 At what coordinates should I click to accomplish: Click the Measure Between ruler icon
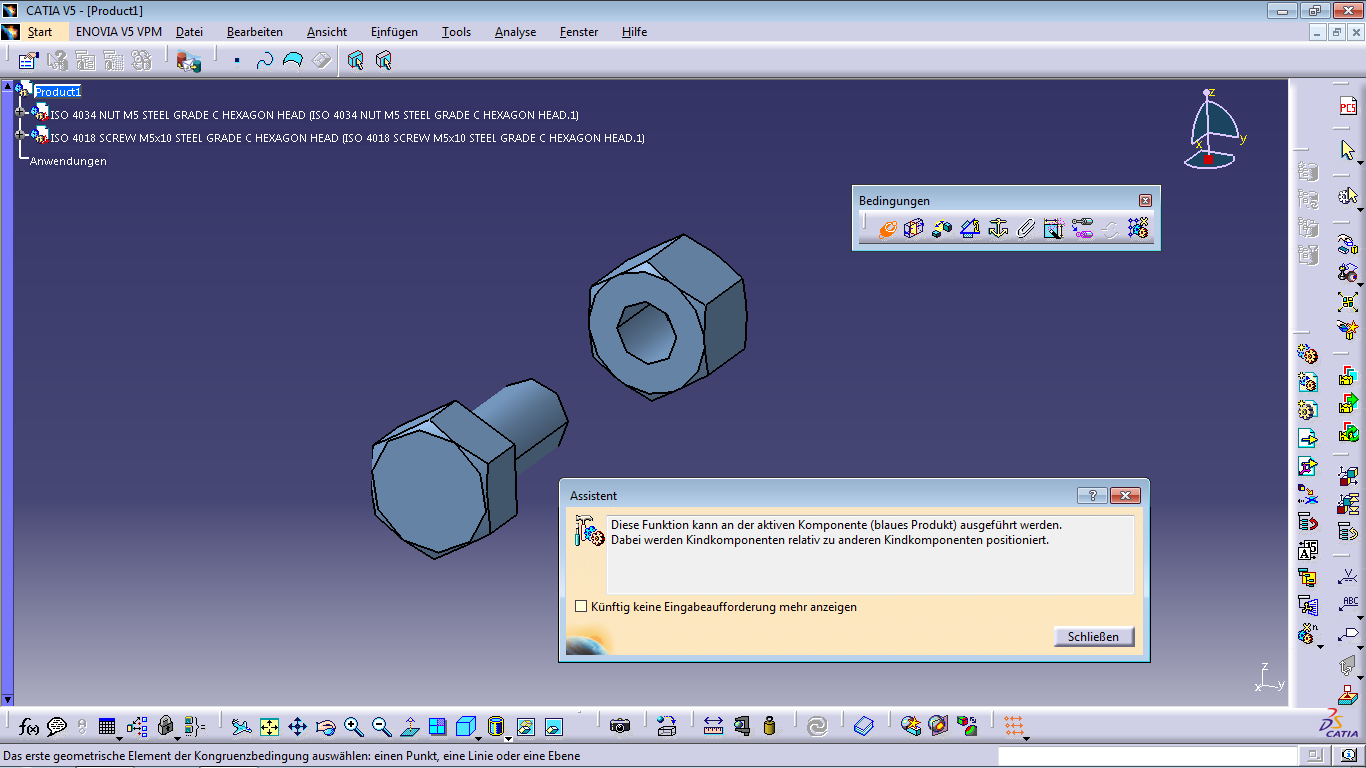click(x=713, y=726)
